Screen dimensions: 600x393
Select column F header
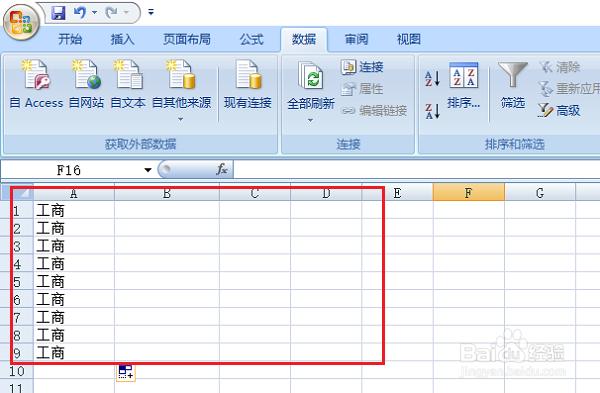[x=468, y=192]
